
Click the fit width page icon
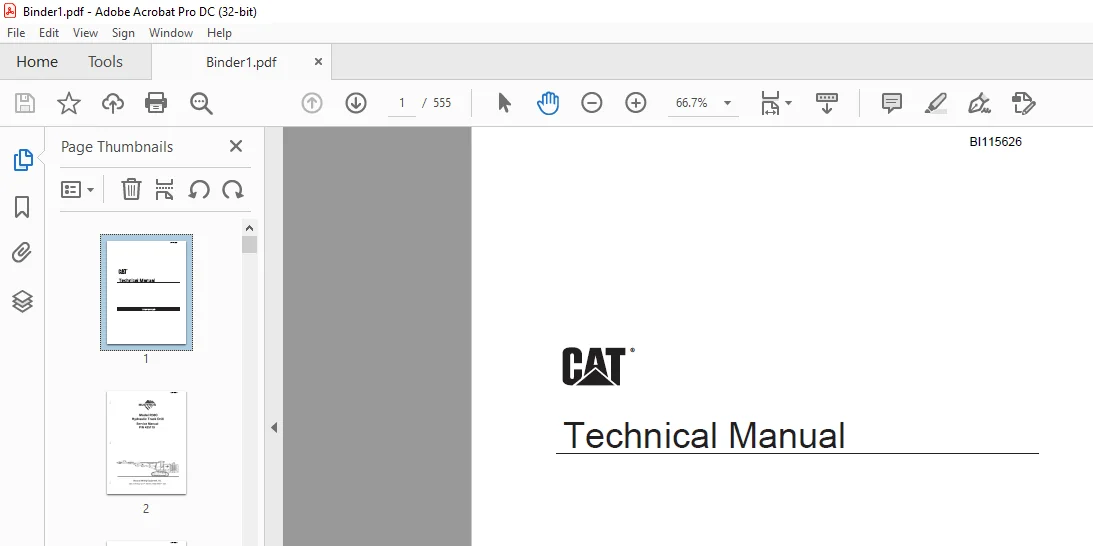(770, 103)
